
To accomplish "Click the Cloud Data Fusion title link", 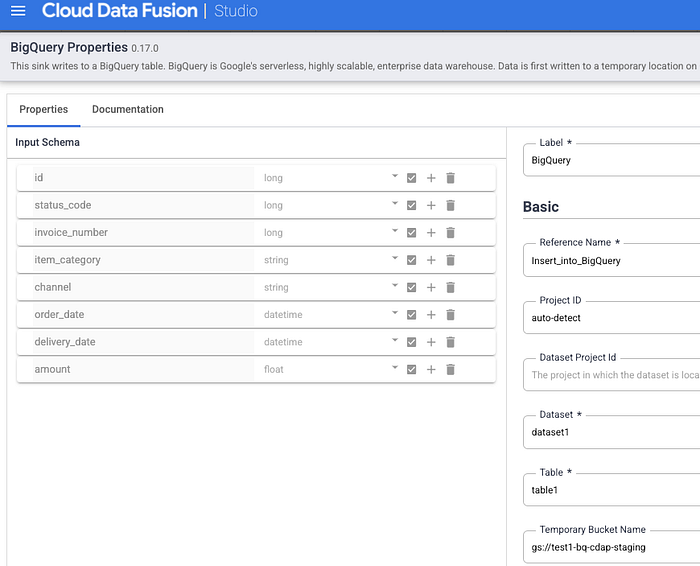I will (120, 11).
